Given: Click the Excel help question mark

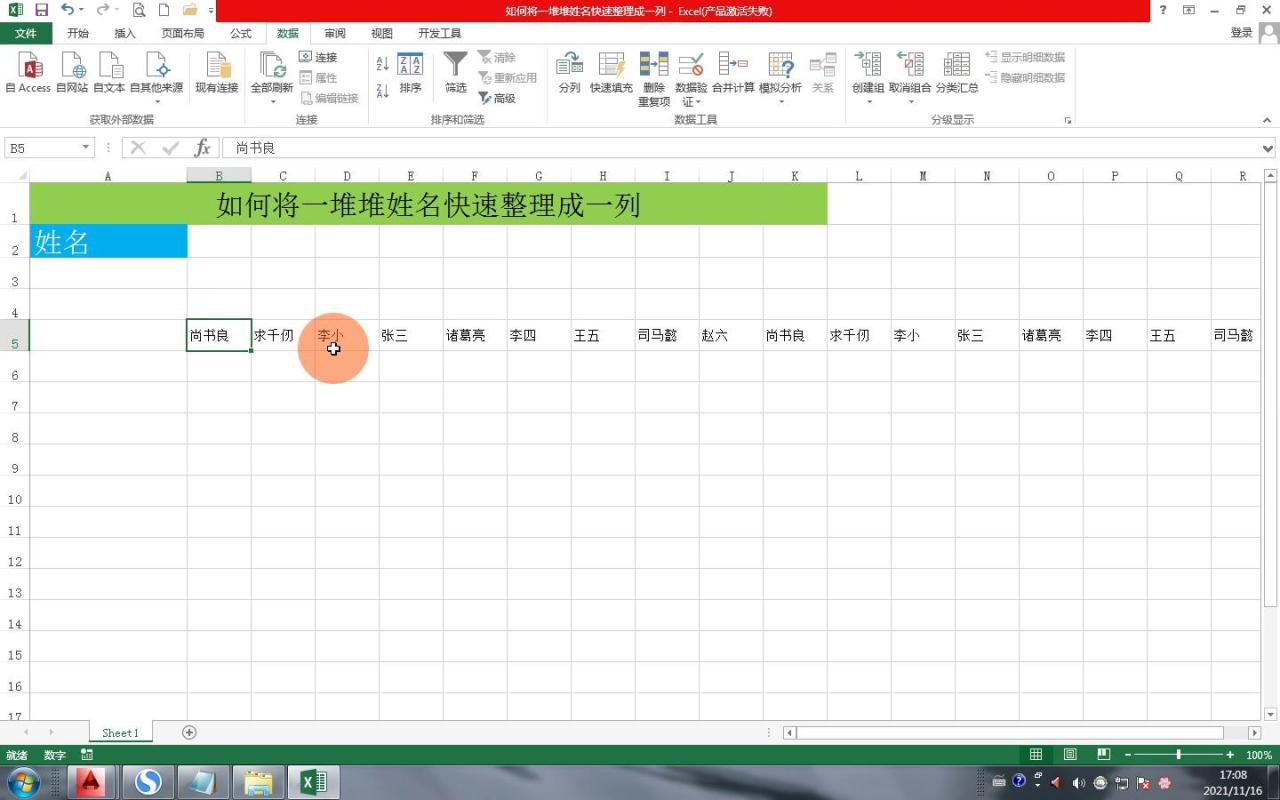Looking at the screenshot, I should (1162, 10).
